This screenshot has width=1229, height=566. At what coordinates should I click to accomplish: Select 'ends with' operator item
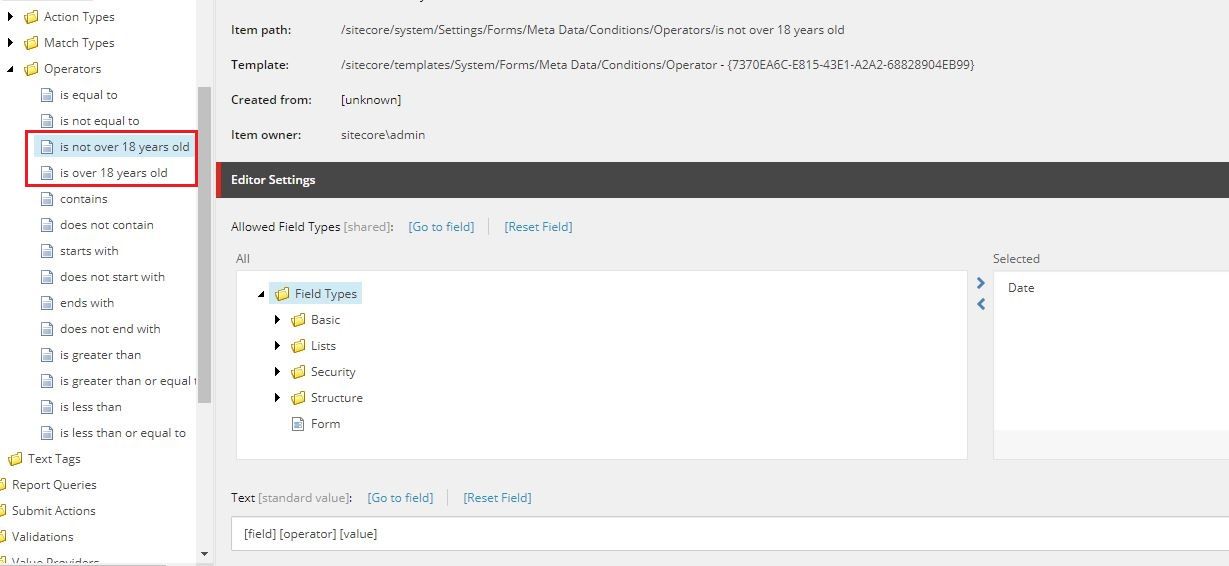pos(86,303)
